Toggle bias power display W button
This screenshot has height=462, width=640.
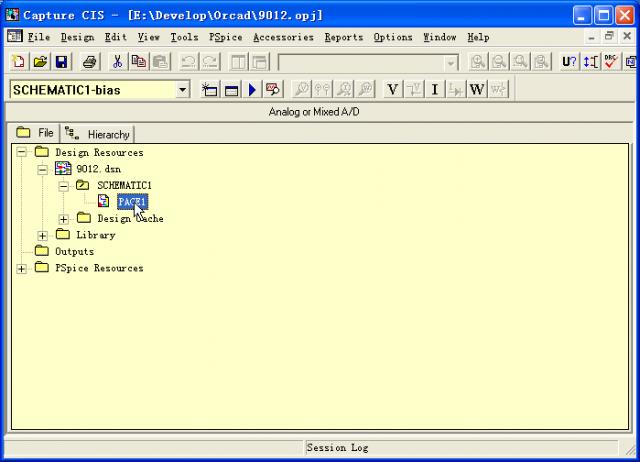coord(476,90)
